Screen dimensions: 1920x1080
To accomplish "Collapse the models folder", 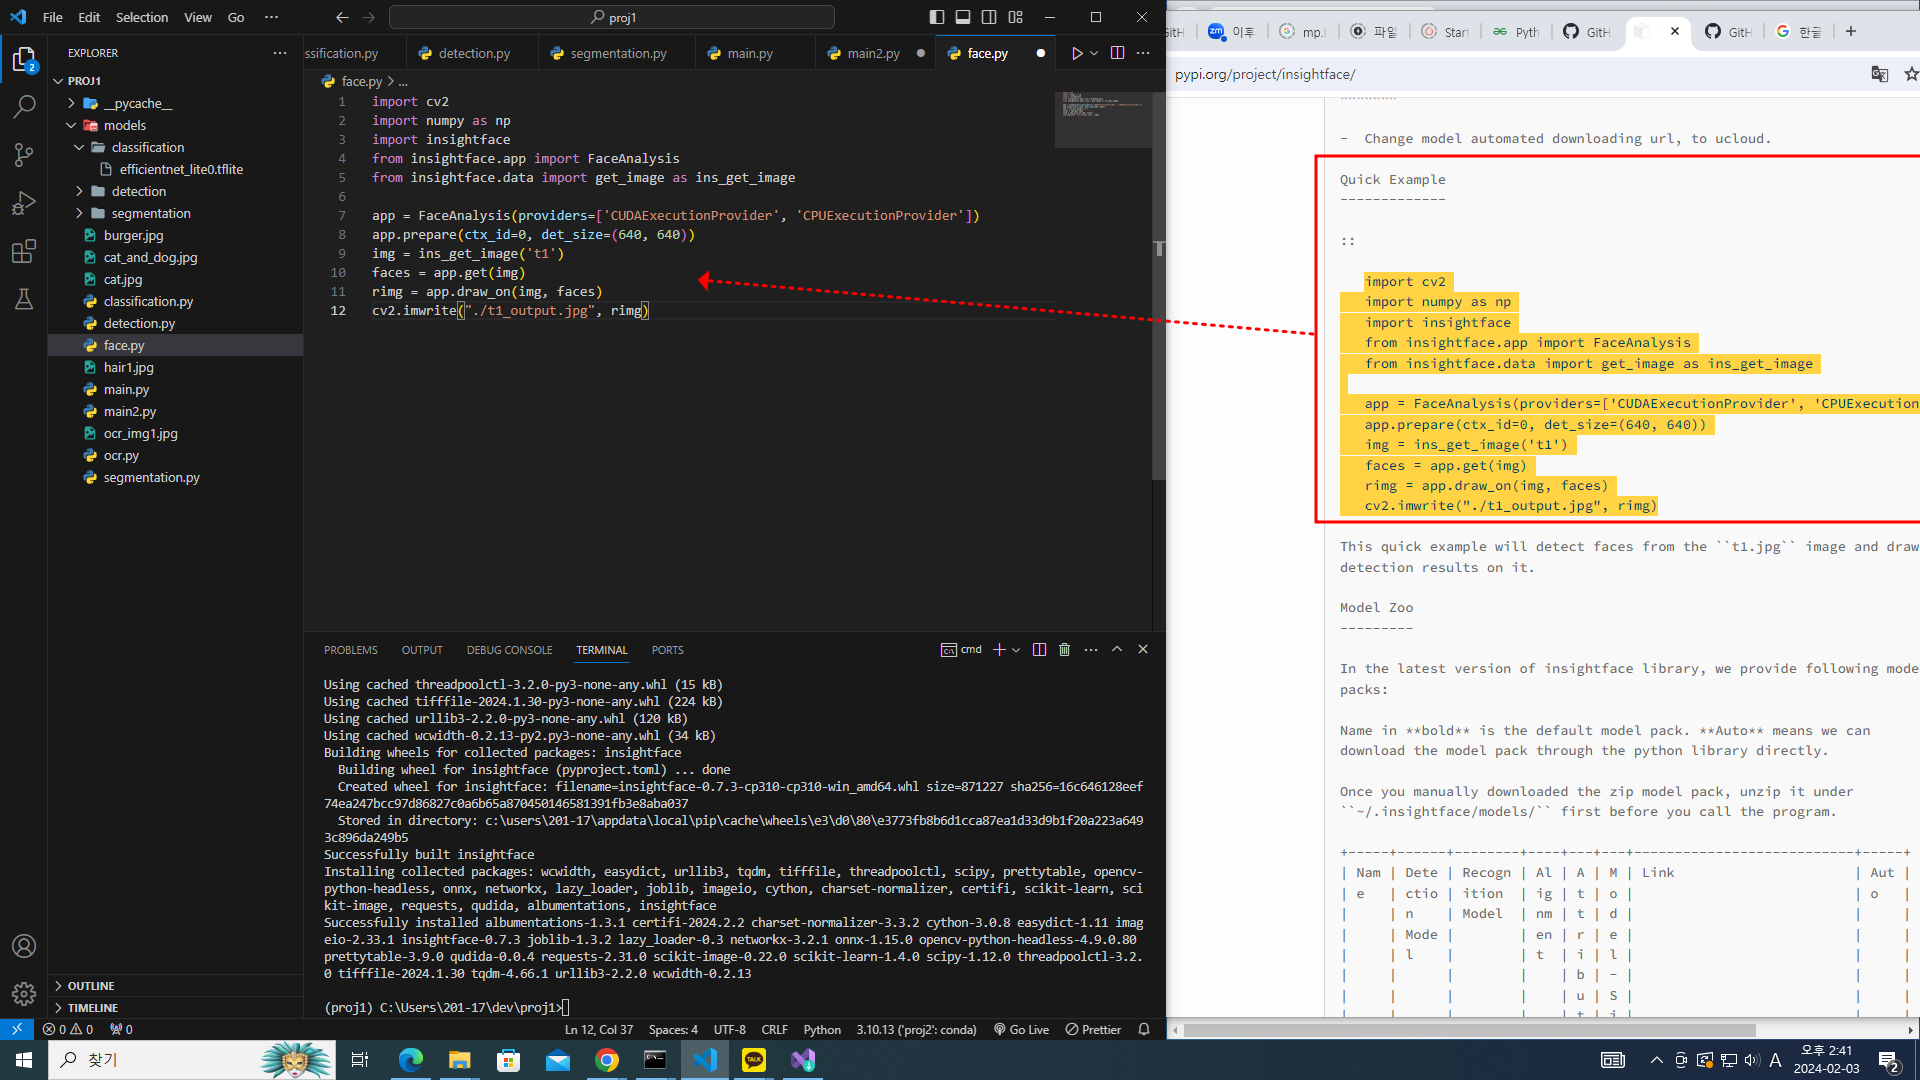I will 124,125.
